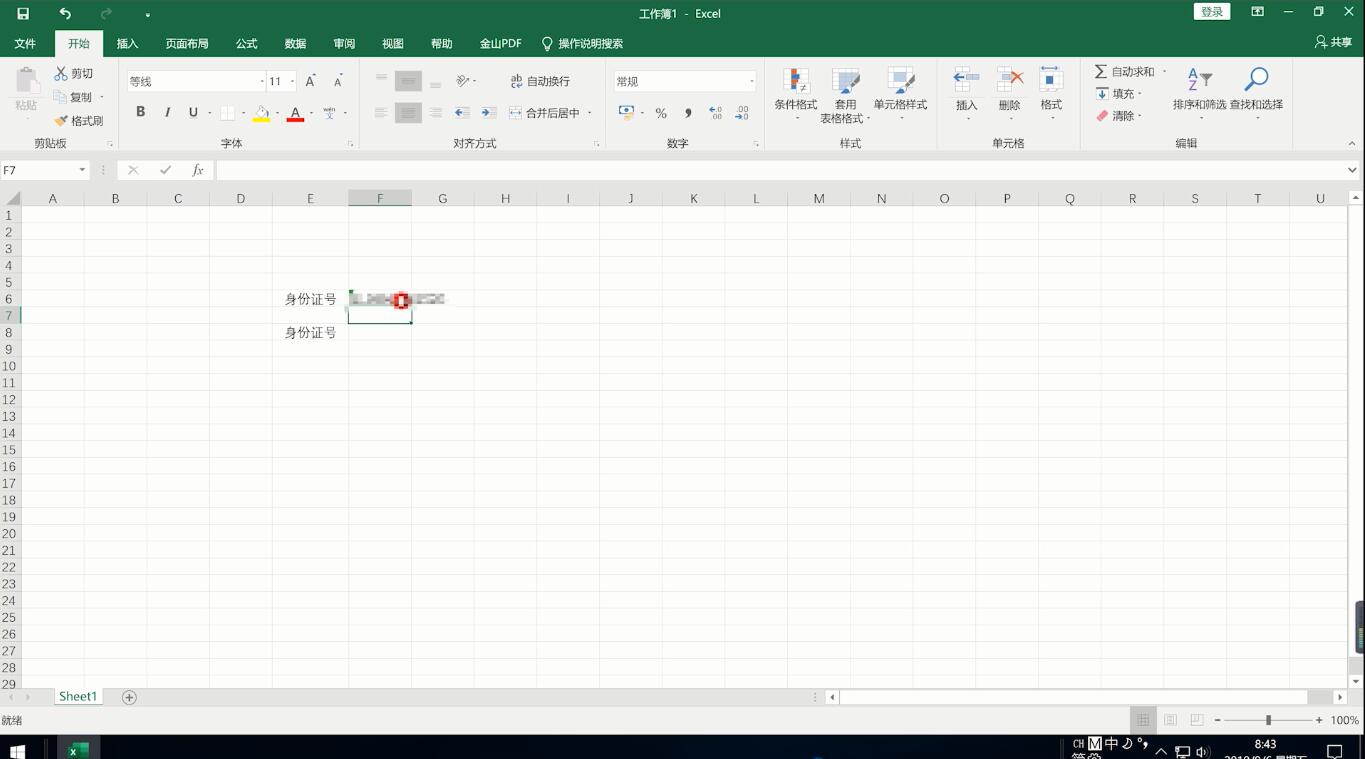Switch to the Formulas (公式) tab

click(x=246, y=44)
